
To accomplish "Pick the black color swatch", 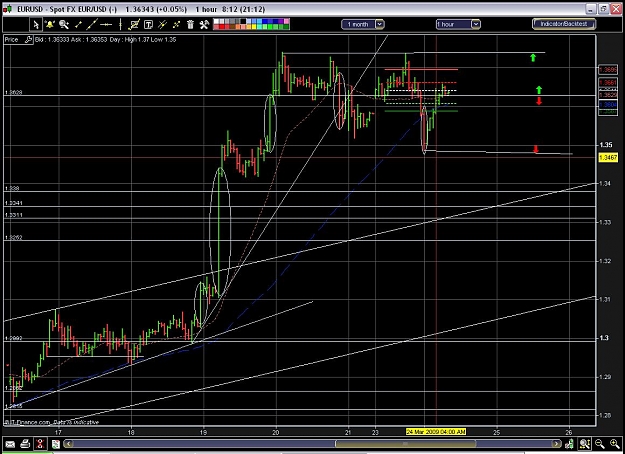I will point(243,21).
